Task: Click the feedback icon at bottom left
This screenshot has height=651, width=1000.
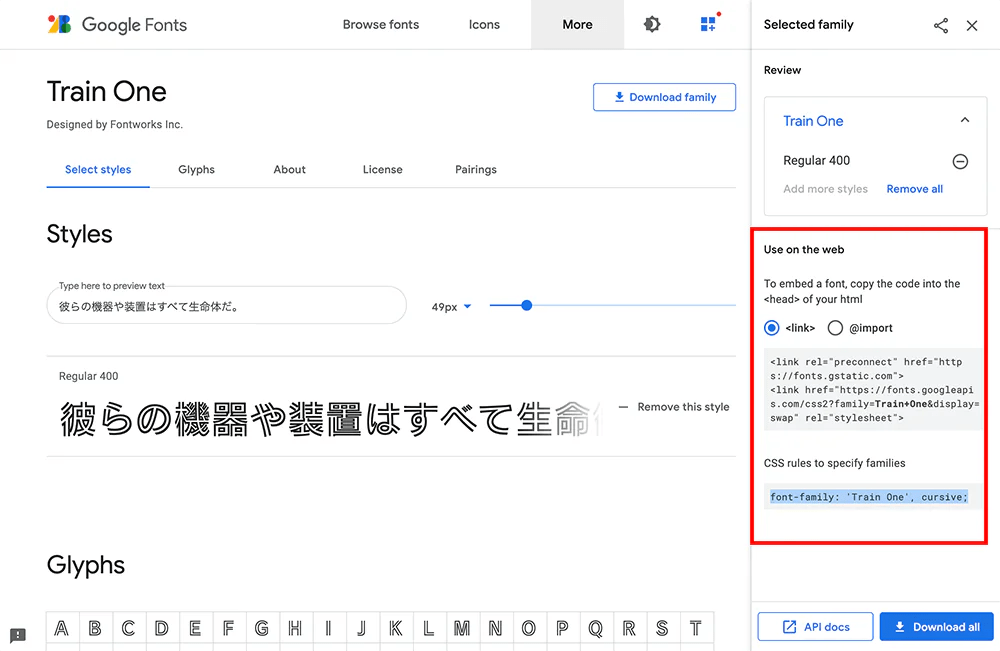Action: (x=18, y=635)
